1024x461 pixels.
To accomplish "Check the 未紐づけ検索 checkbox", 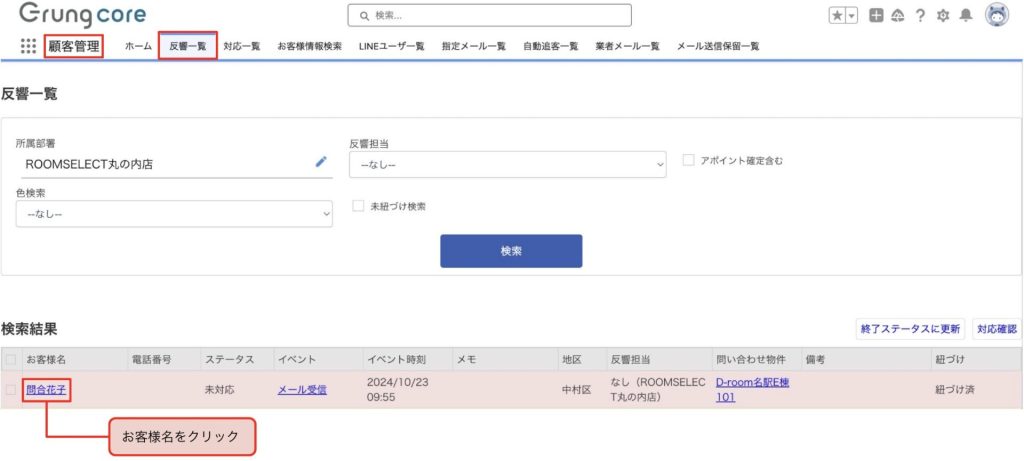I will click(x=358, y=206).
